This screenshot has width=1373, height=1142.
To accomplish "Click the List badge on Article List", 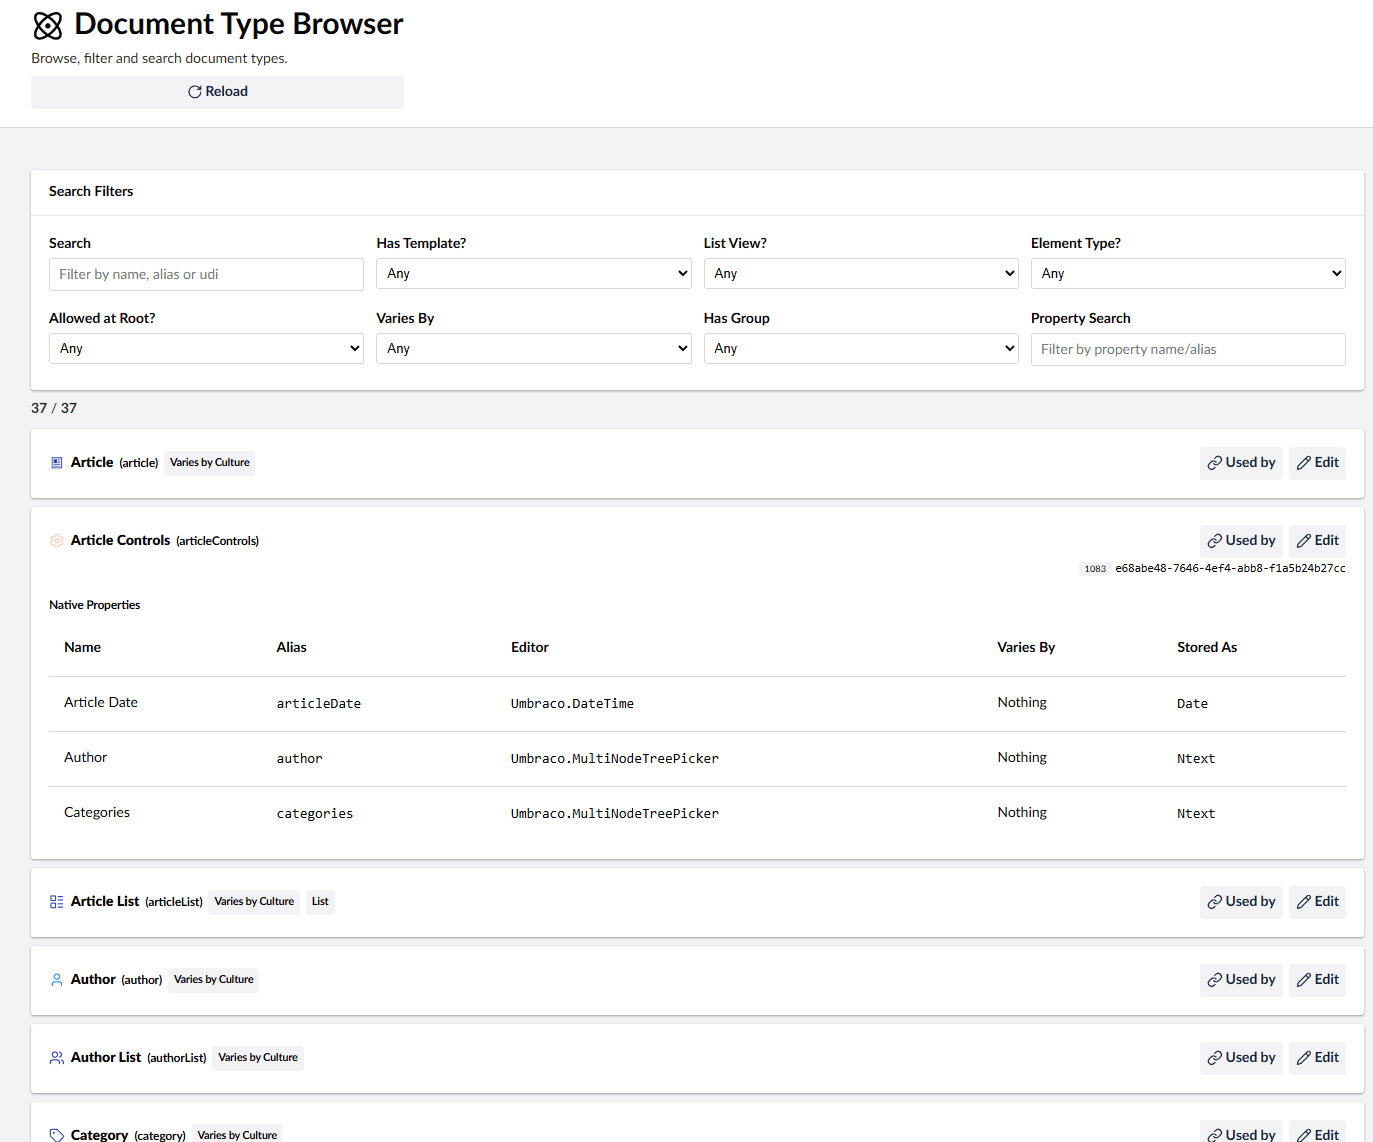I will coord(320,902).
